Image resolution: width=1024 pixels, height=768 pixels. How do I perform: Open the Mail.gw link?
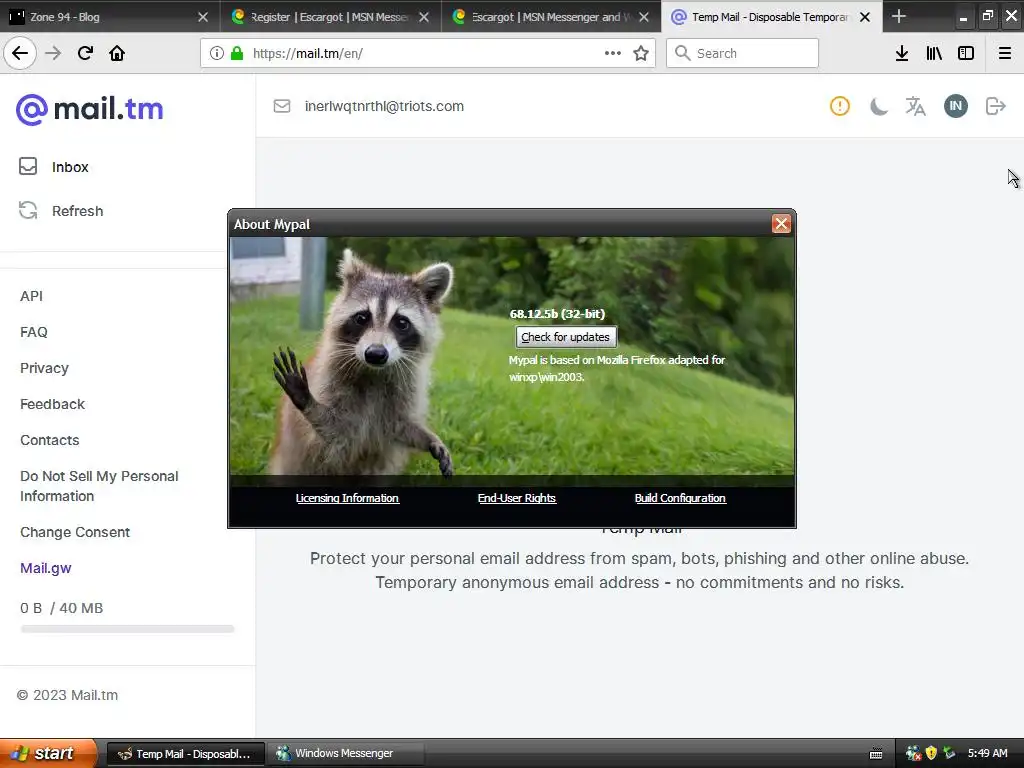pyautogui.click(x=46, y=568)
